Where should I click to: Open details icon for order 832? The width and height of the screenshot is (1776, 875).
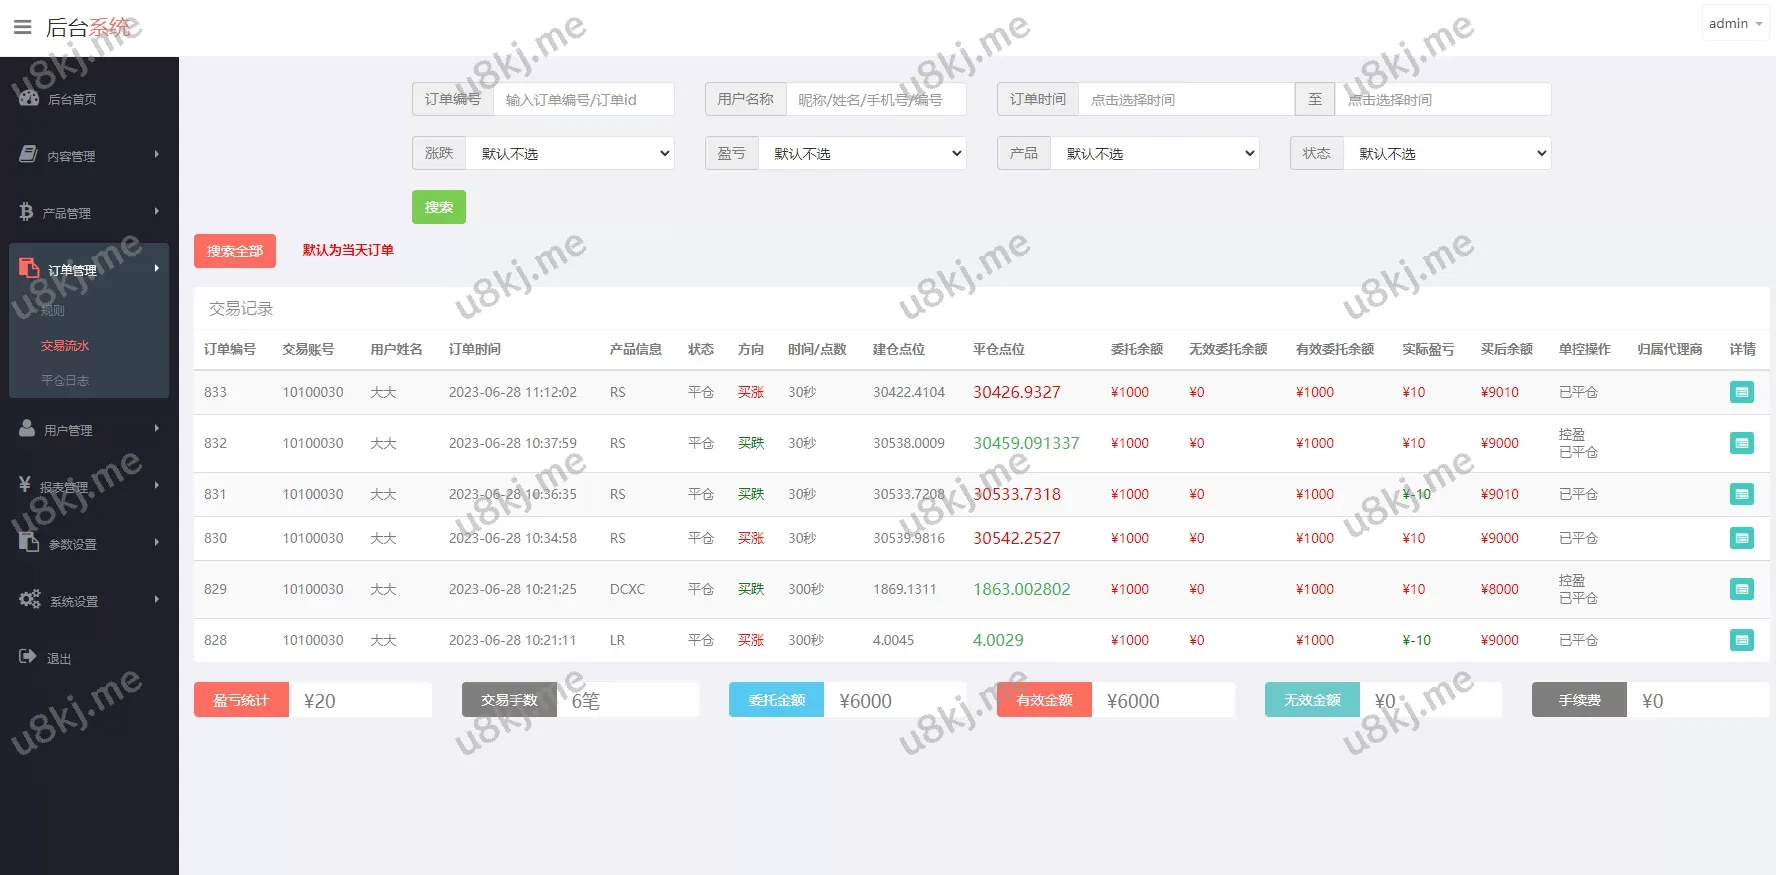1741,443
